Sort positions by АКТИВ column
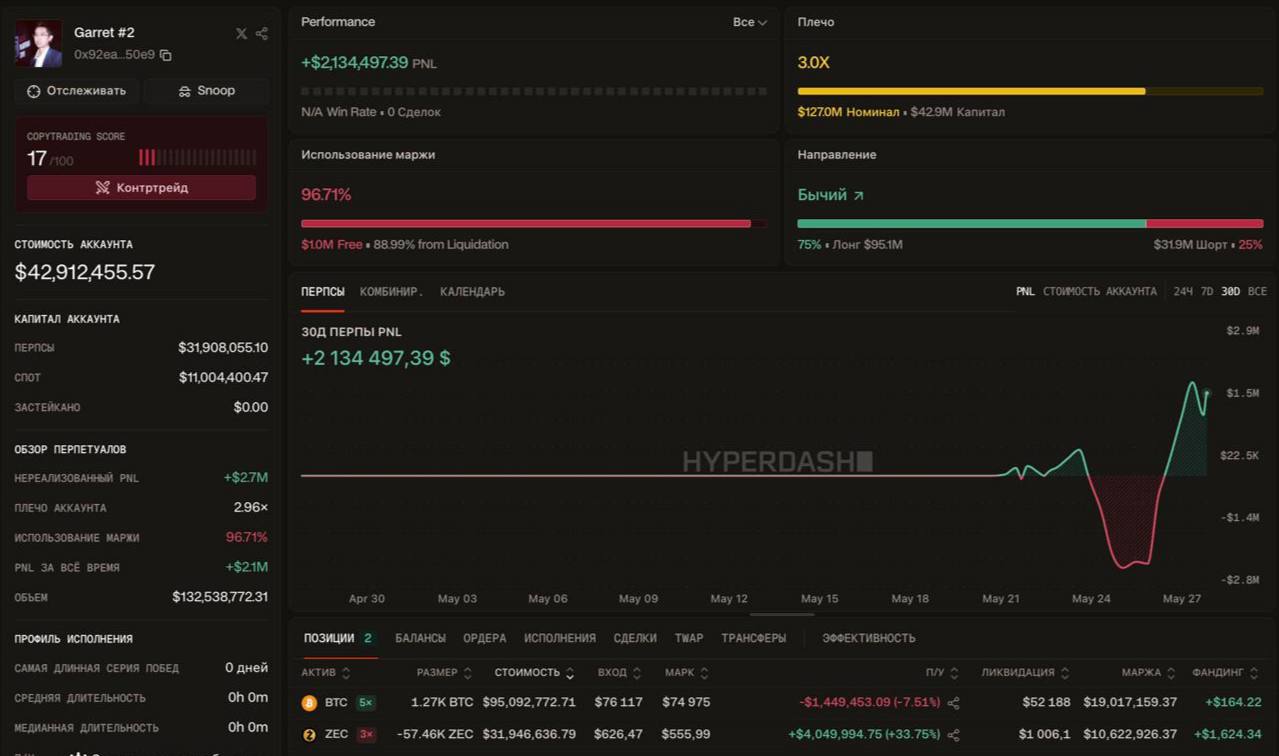 click(x=326, y=673)
